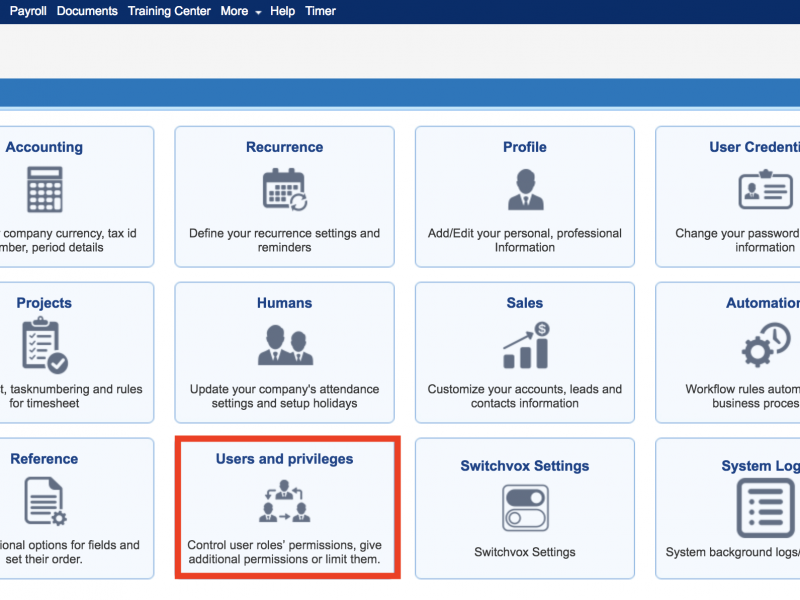Click the User Credentials ID card icon
Screen dimensions: 800x600
tap(765, 189)
